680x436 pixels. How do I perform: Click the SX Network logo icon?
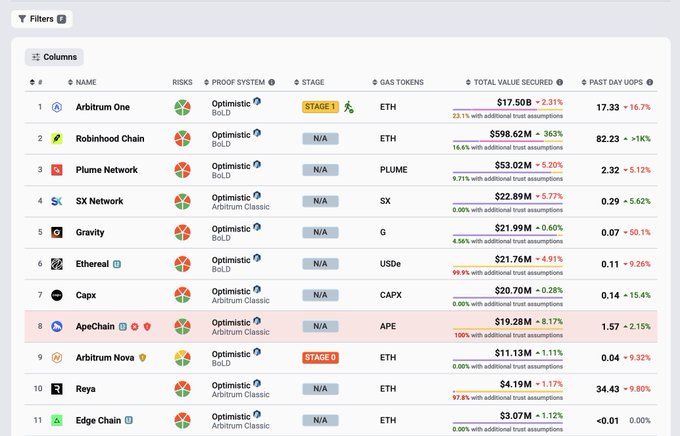click(x=57, y=201)
